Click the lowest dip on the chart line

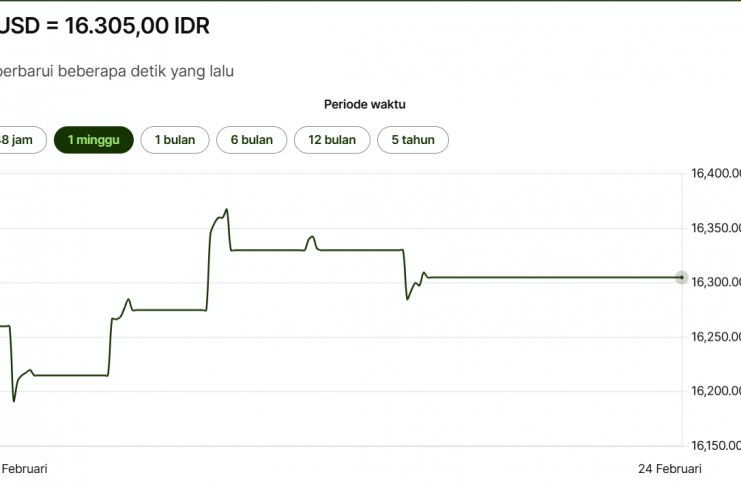tap(14, 401)
